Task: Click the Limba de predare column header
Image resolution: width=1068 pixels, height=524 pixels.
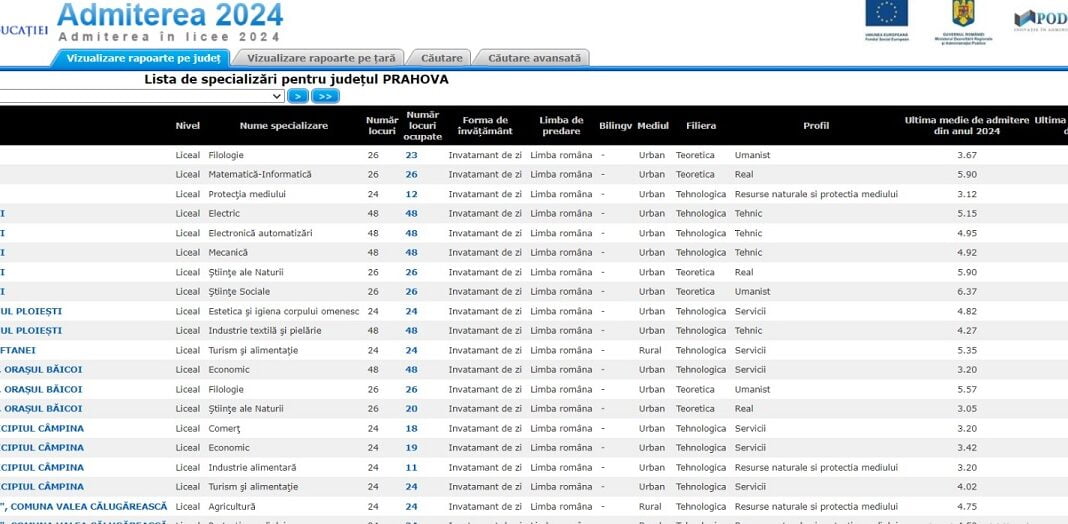Action: (x=561, y=125)
